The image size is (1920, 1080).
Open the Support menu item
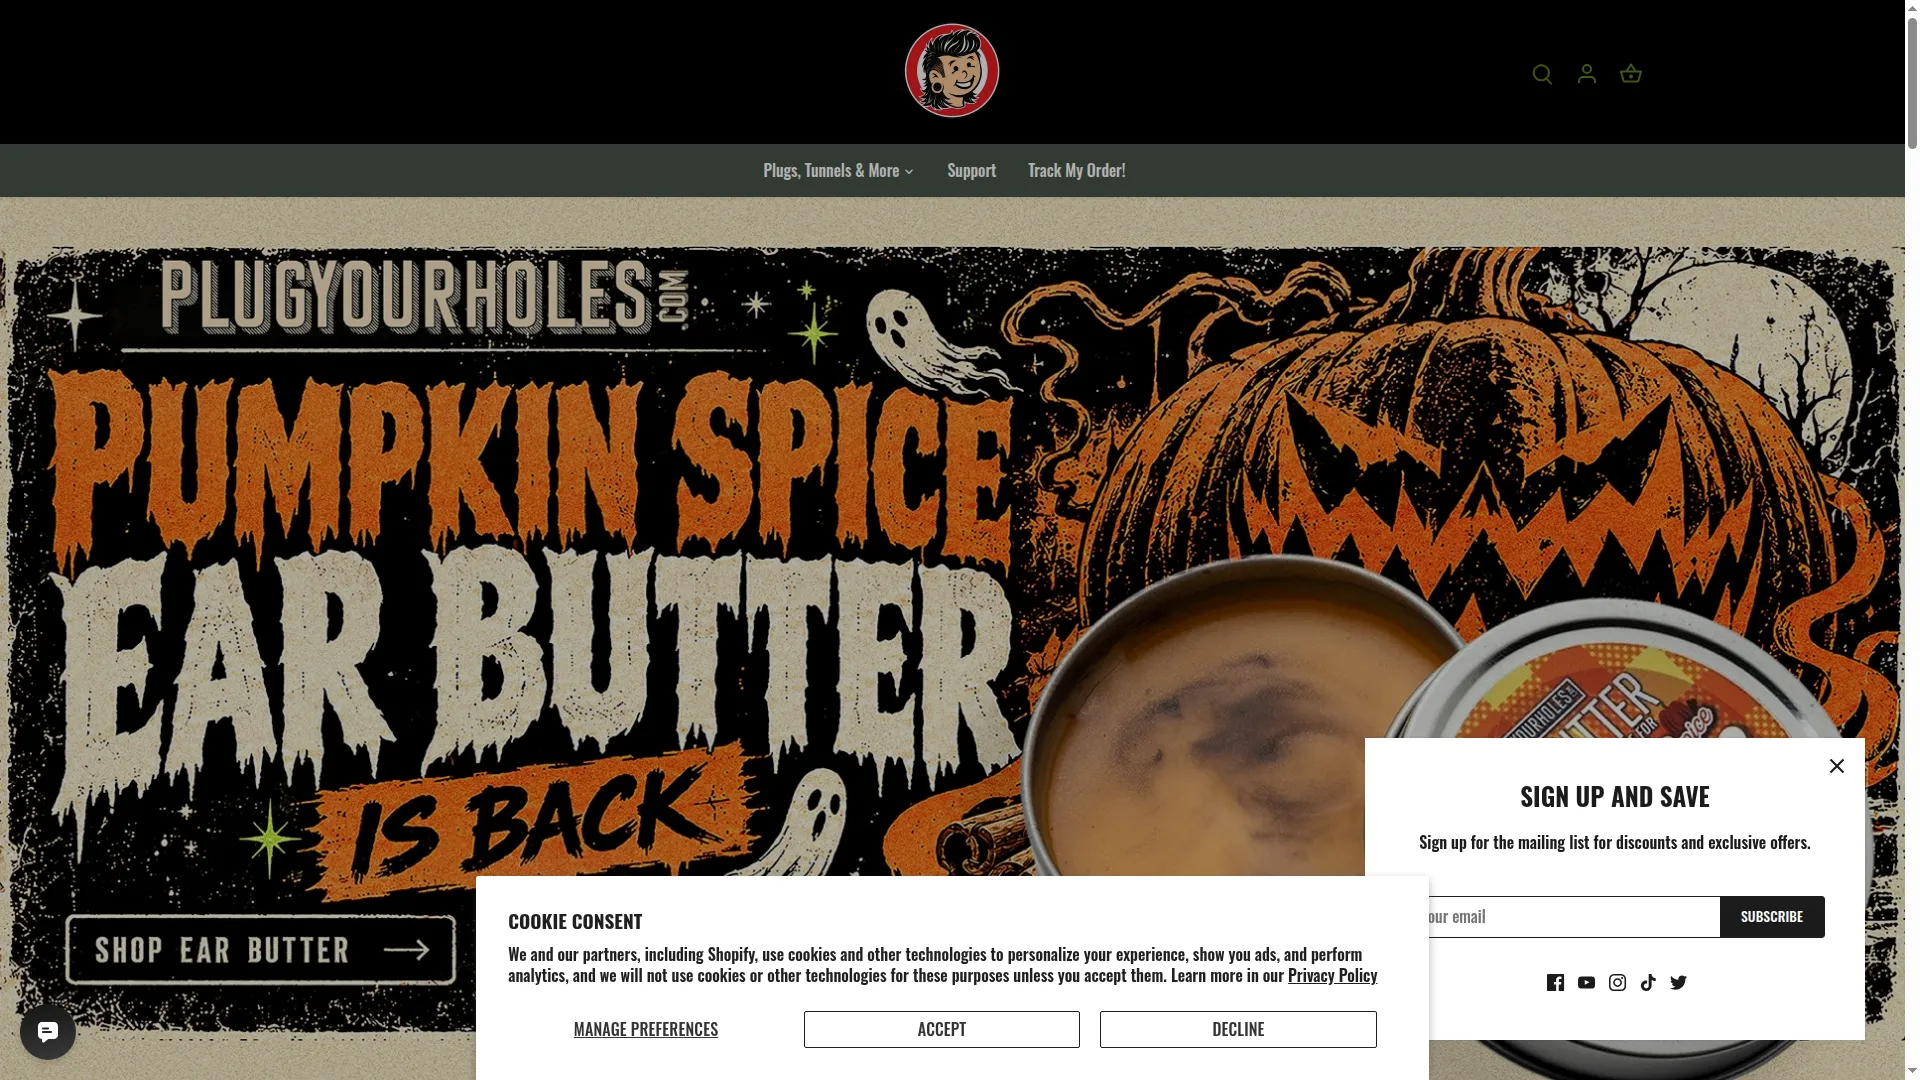971,170
